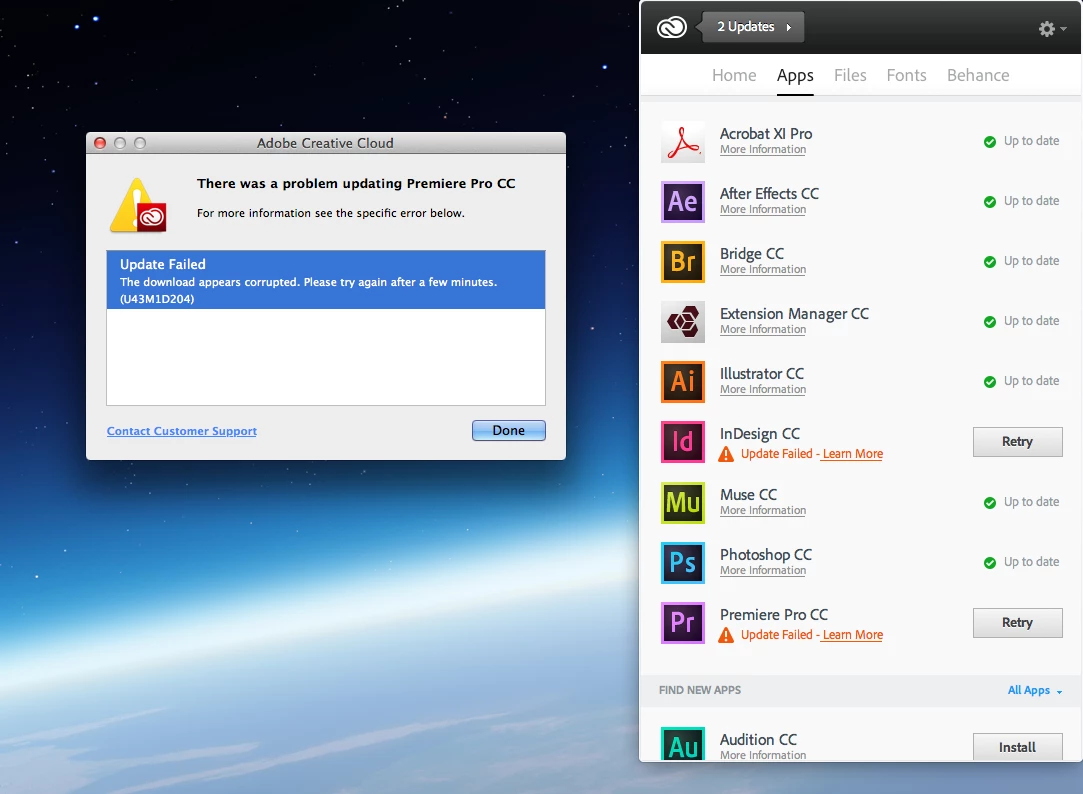Expand the All Apps filter dropdown
The width and height of the screenshot is (1083, 794).
click(x=1035, y=690)
